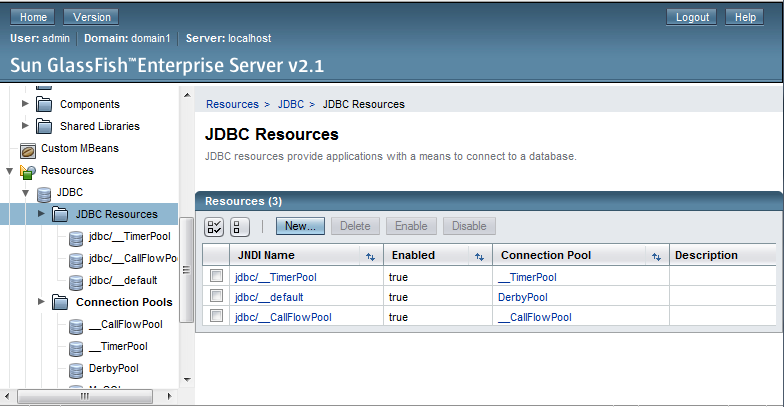Open jdbc/__TimerPool JNDI link in table
Viewport: 784px width, 407px height.
[x=276, y=277]
